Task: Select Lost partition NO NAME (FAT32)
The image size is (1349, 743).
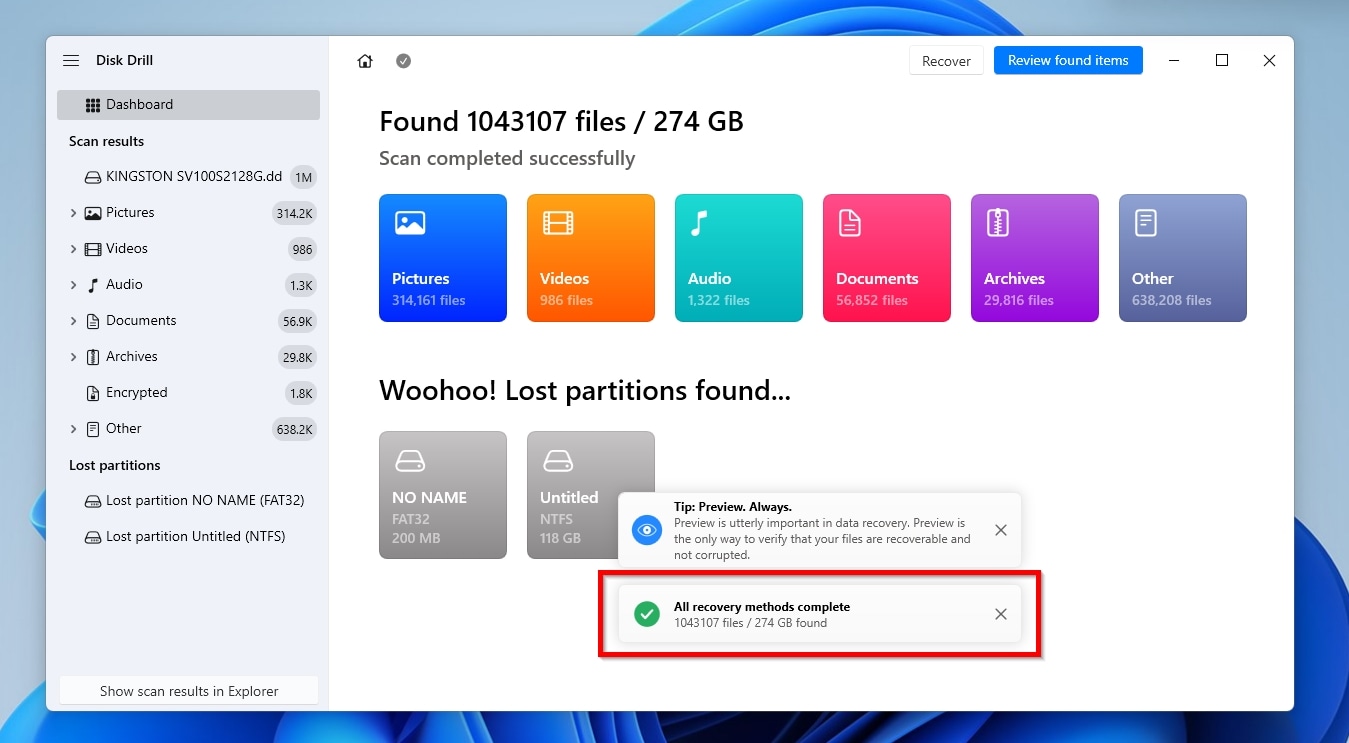Action: pyautogui.click(x=188, y=501)
